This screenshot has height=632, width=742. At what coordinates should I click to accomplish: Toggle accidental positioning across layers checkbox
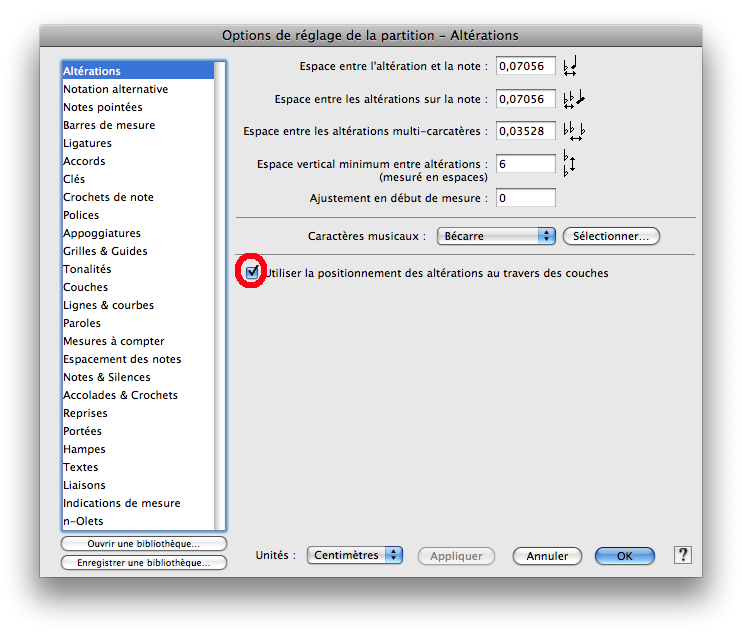[252, 272]
